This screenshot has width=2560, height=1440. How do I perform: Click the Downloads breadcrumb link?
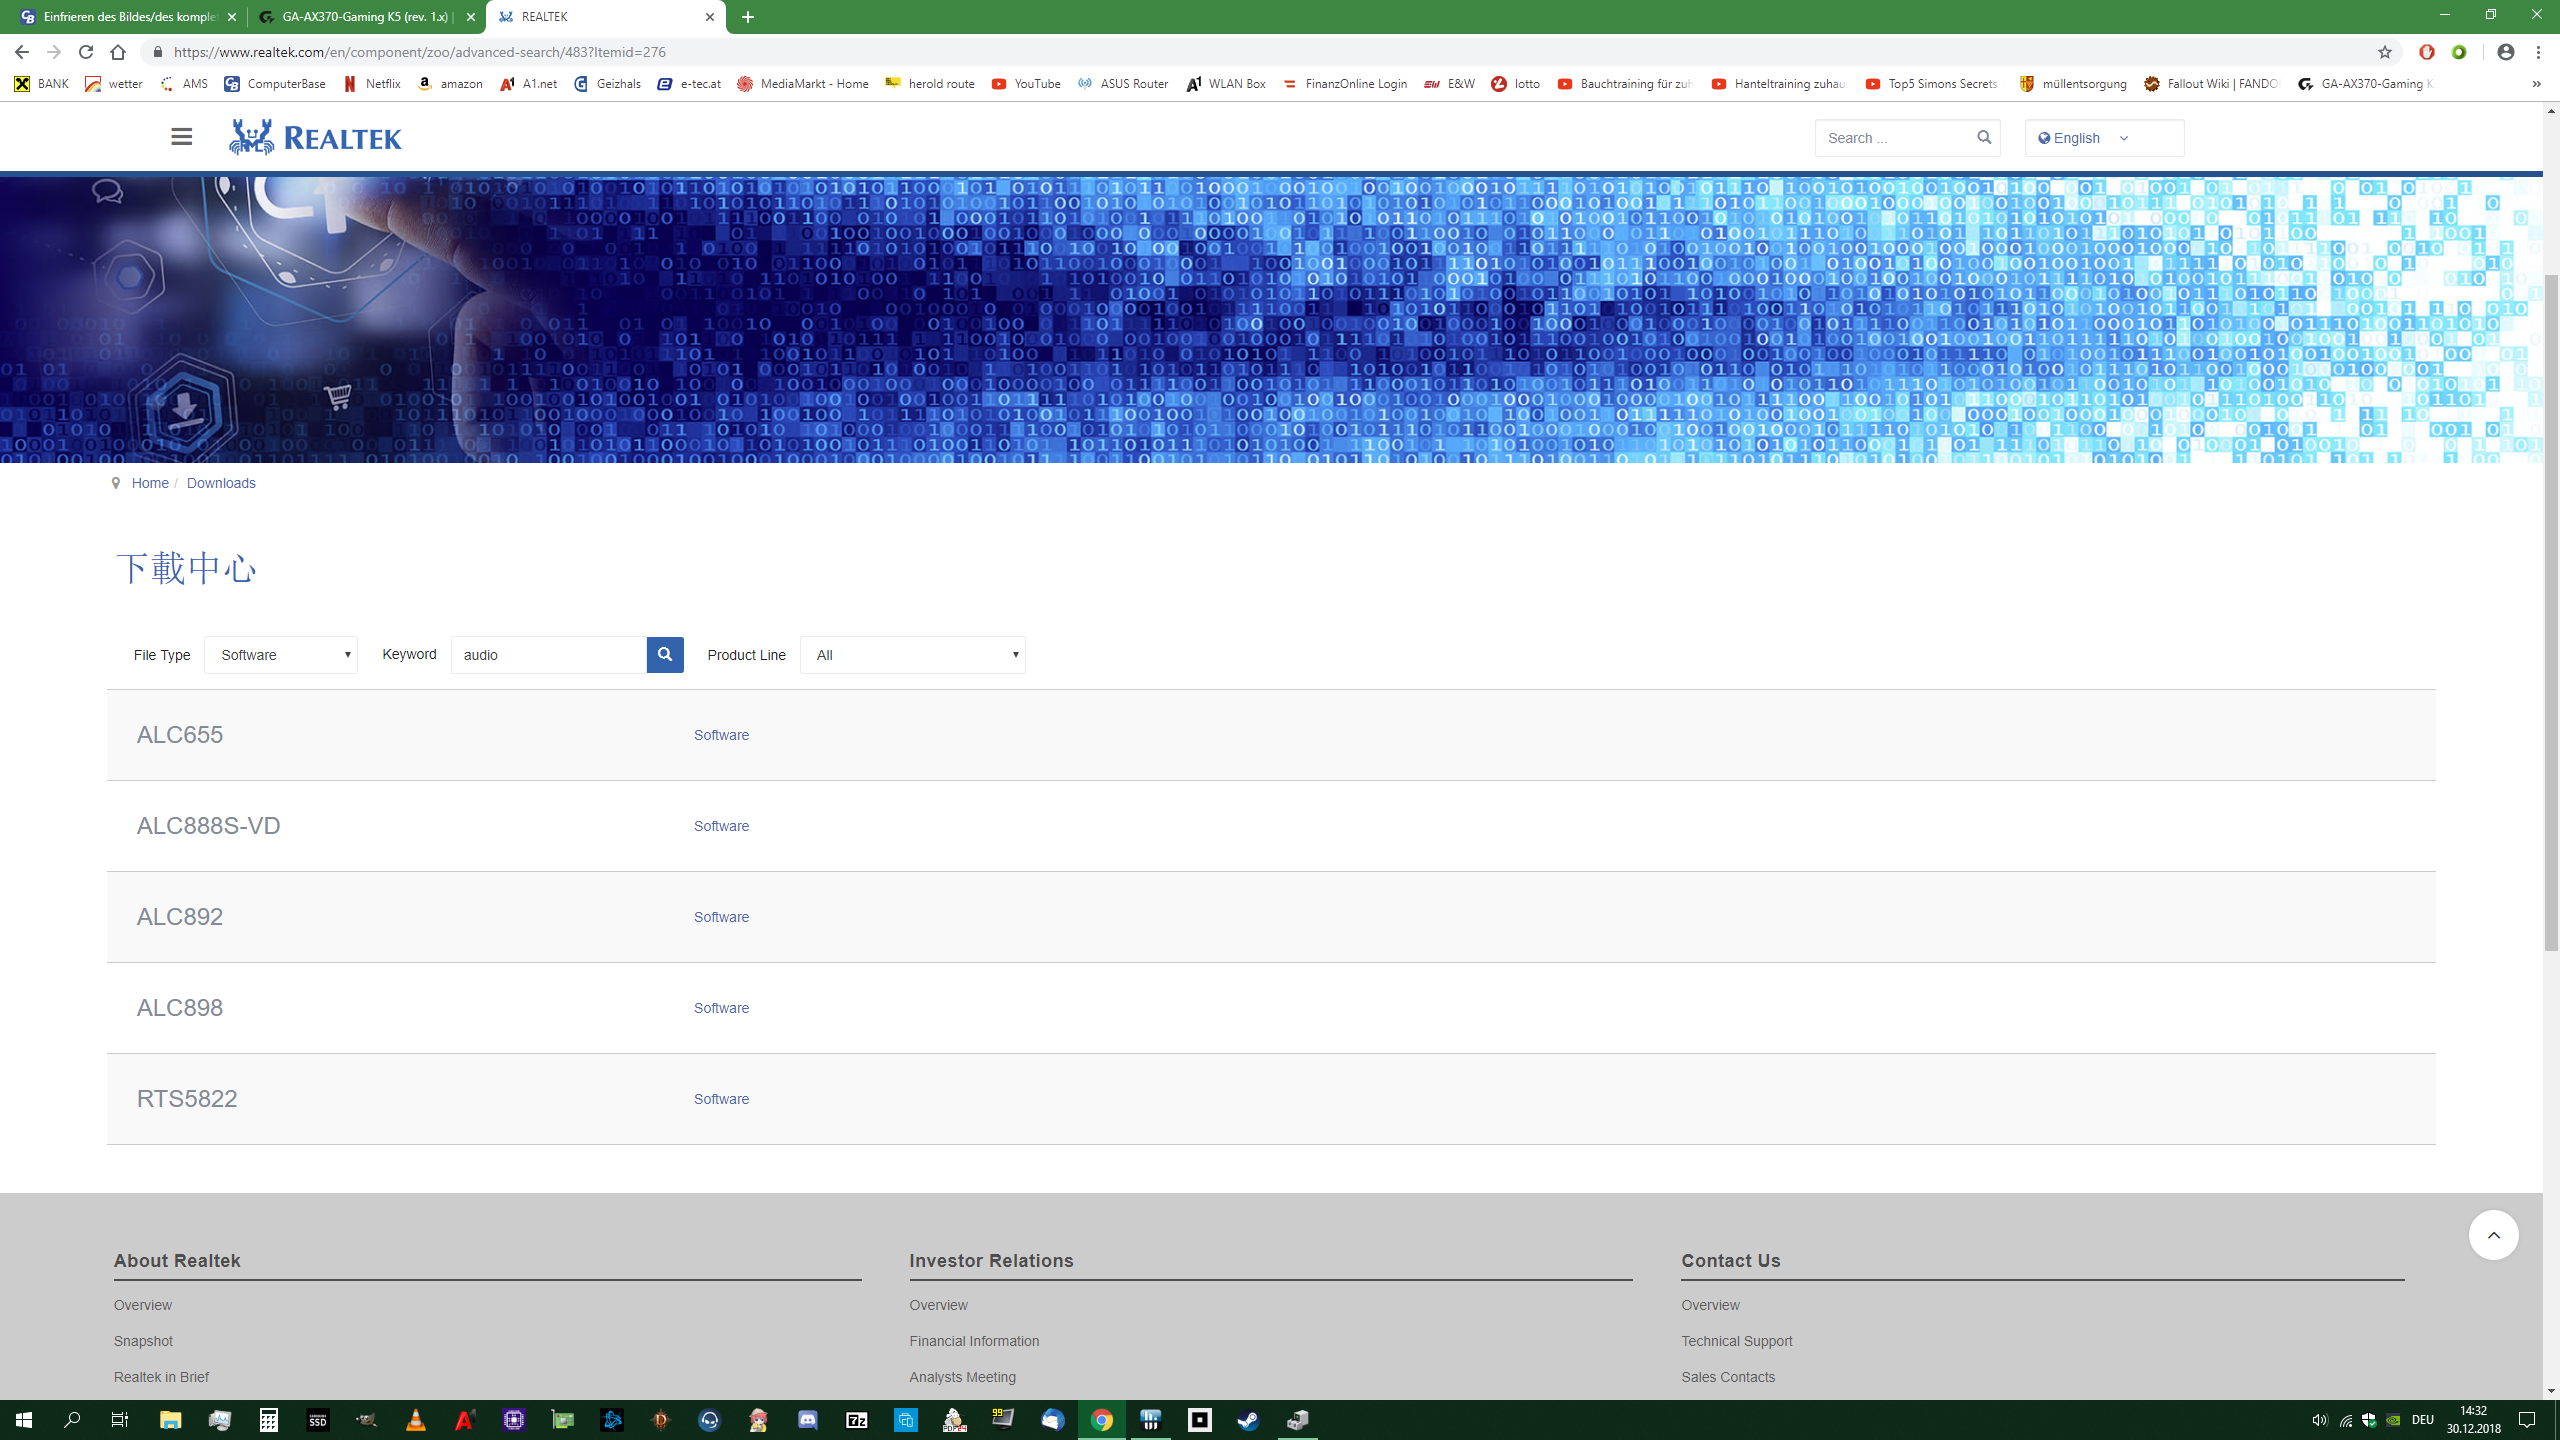coord(221,483)
